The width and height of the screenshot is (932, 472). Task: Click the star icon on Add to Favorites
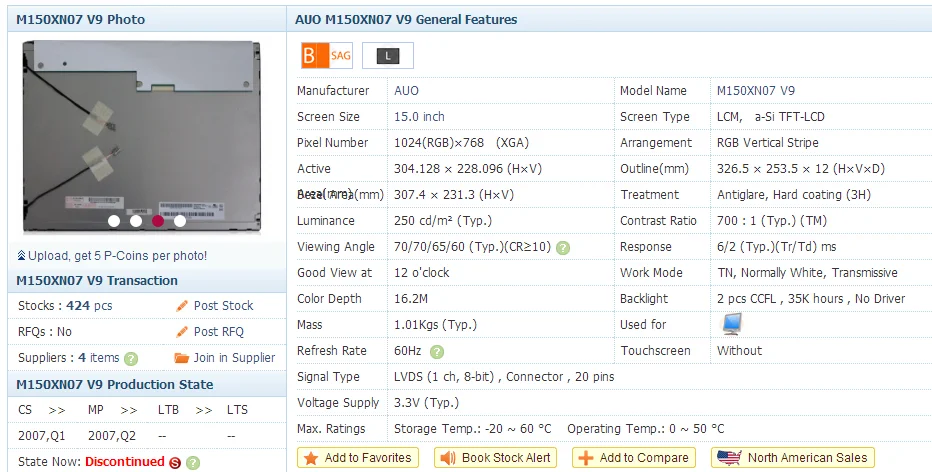[x=311, y=458]
